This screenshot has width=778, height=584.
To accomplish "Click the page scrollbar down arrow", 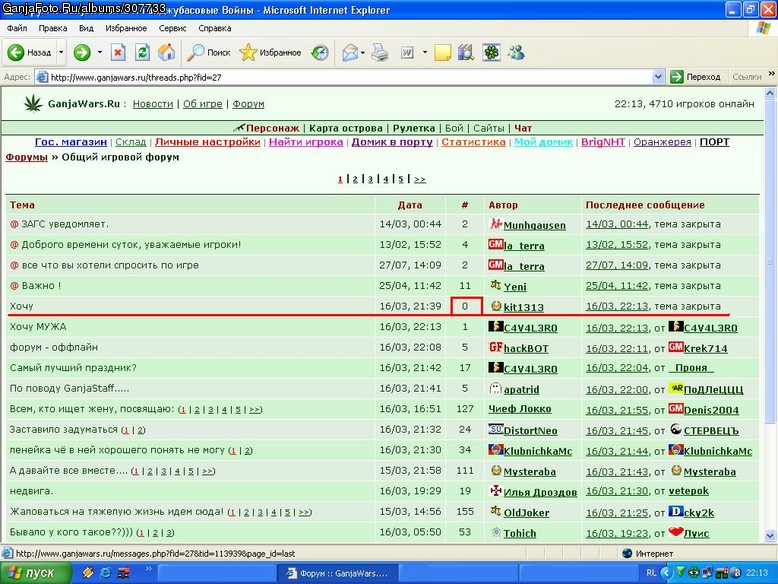I will pos(770,536).
